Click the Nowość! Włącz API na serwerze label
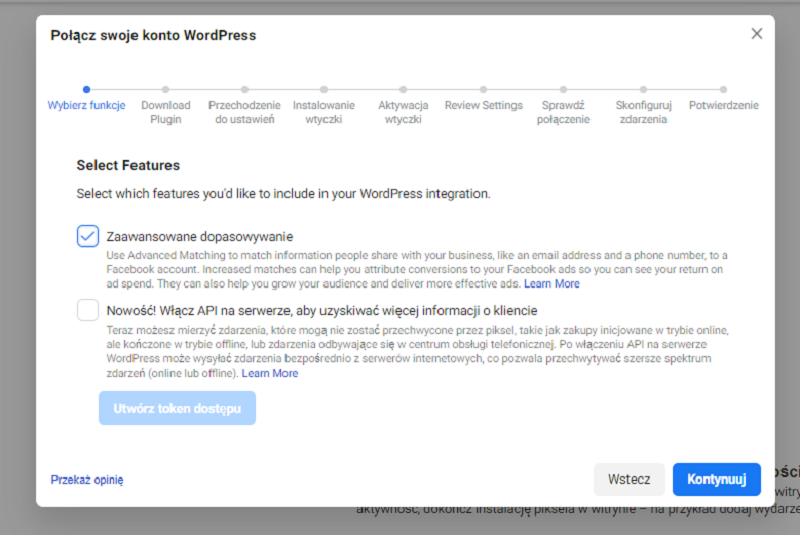 321,311
